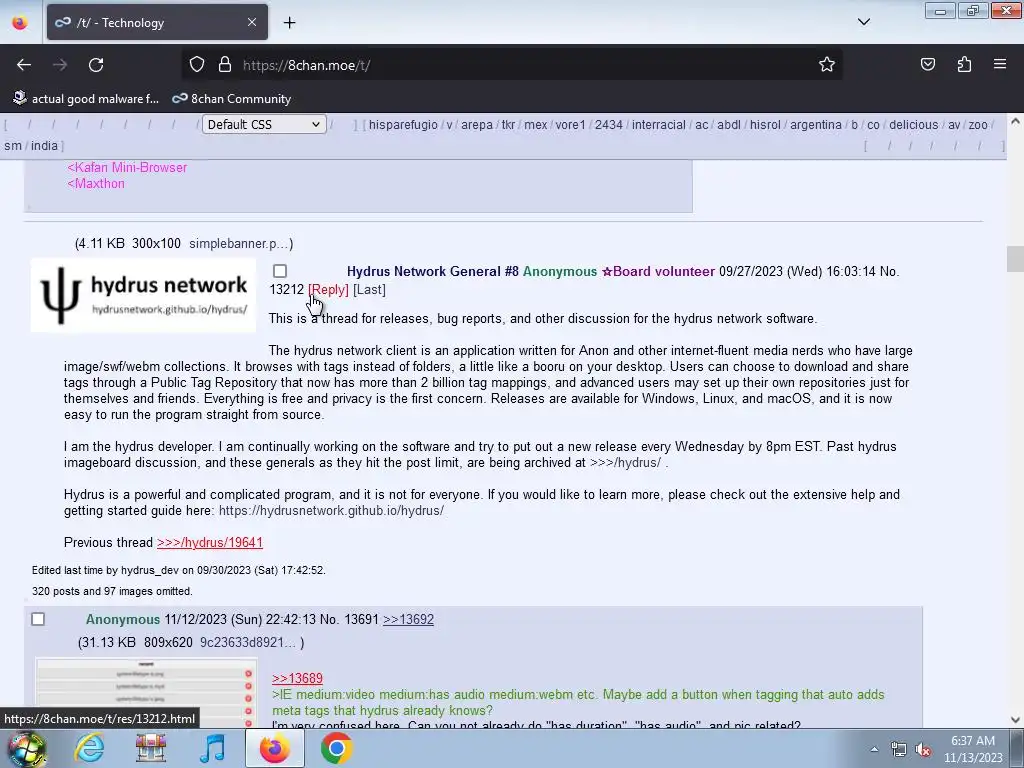This screenshot has height=768, width=1024.
Task: Click the [Last] link of thread
Action: pyautogui.click(x=369, y=289)
